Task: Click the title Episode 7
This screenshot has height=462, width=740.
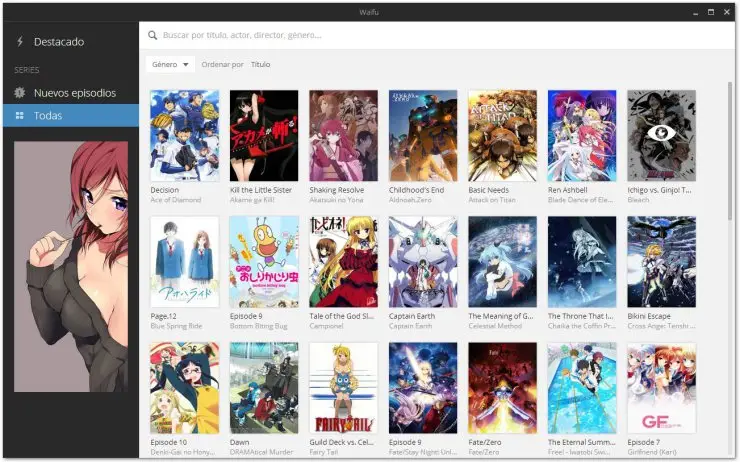Action: [644, 442]
